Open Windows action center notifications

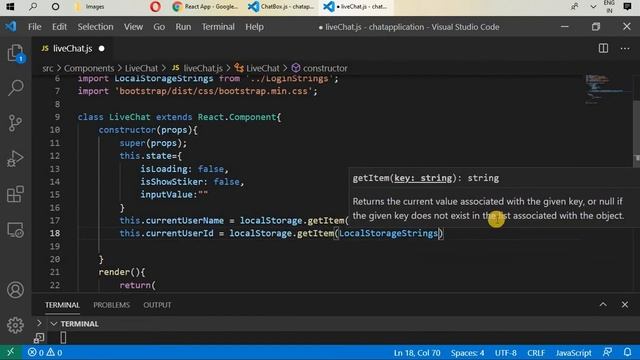(628, 7)
